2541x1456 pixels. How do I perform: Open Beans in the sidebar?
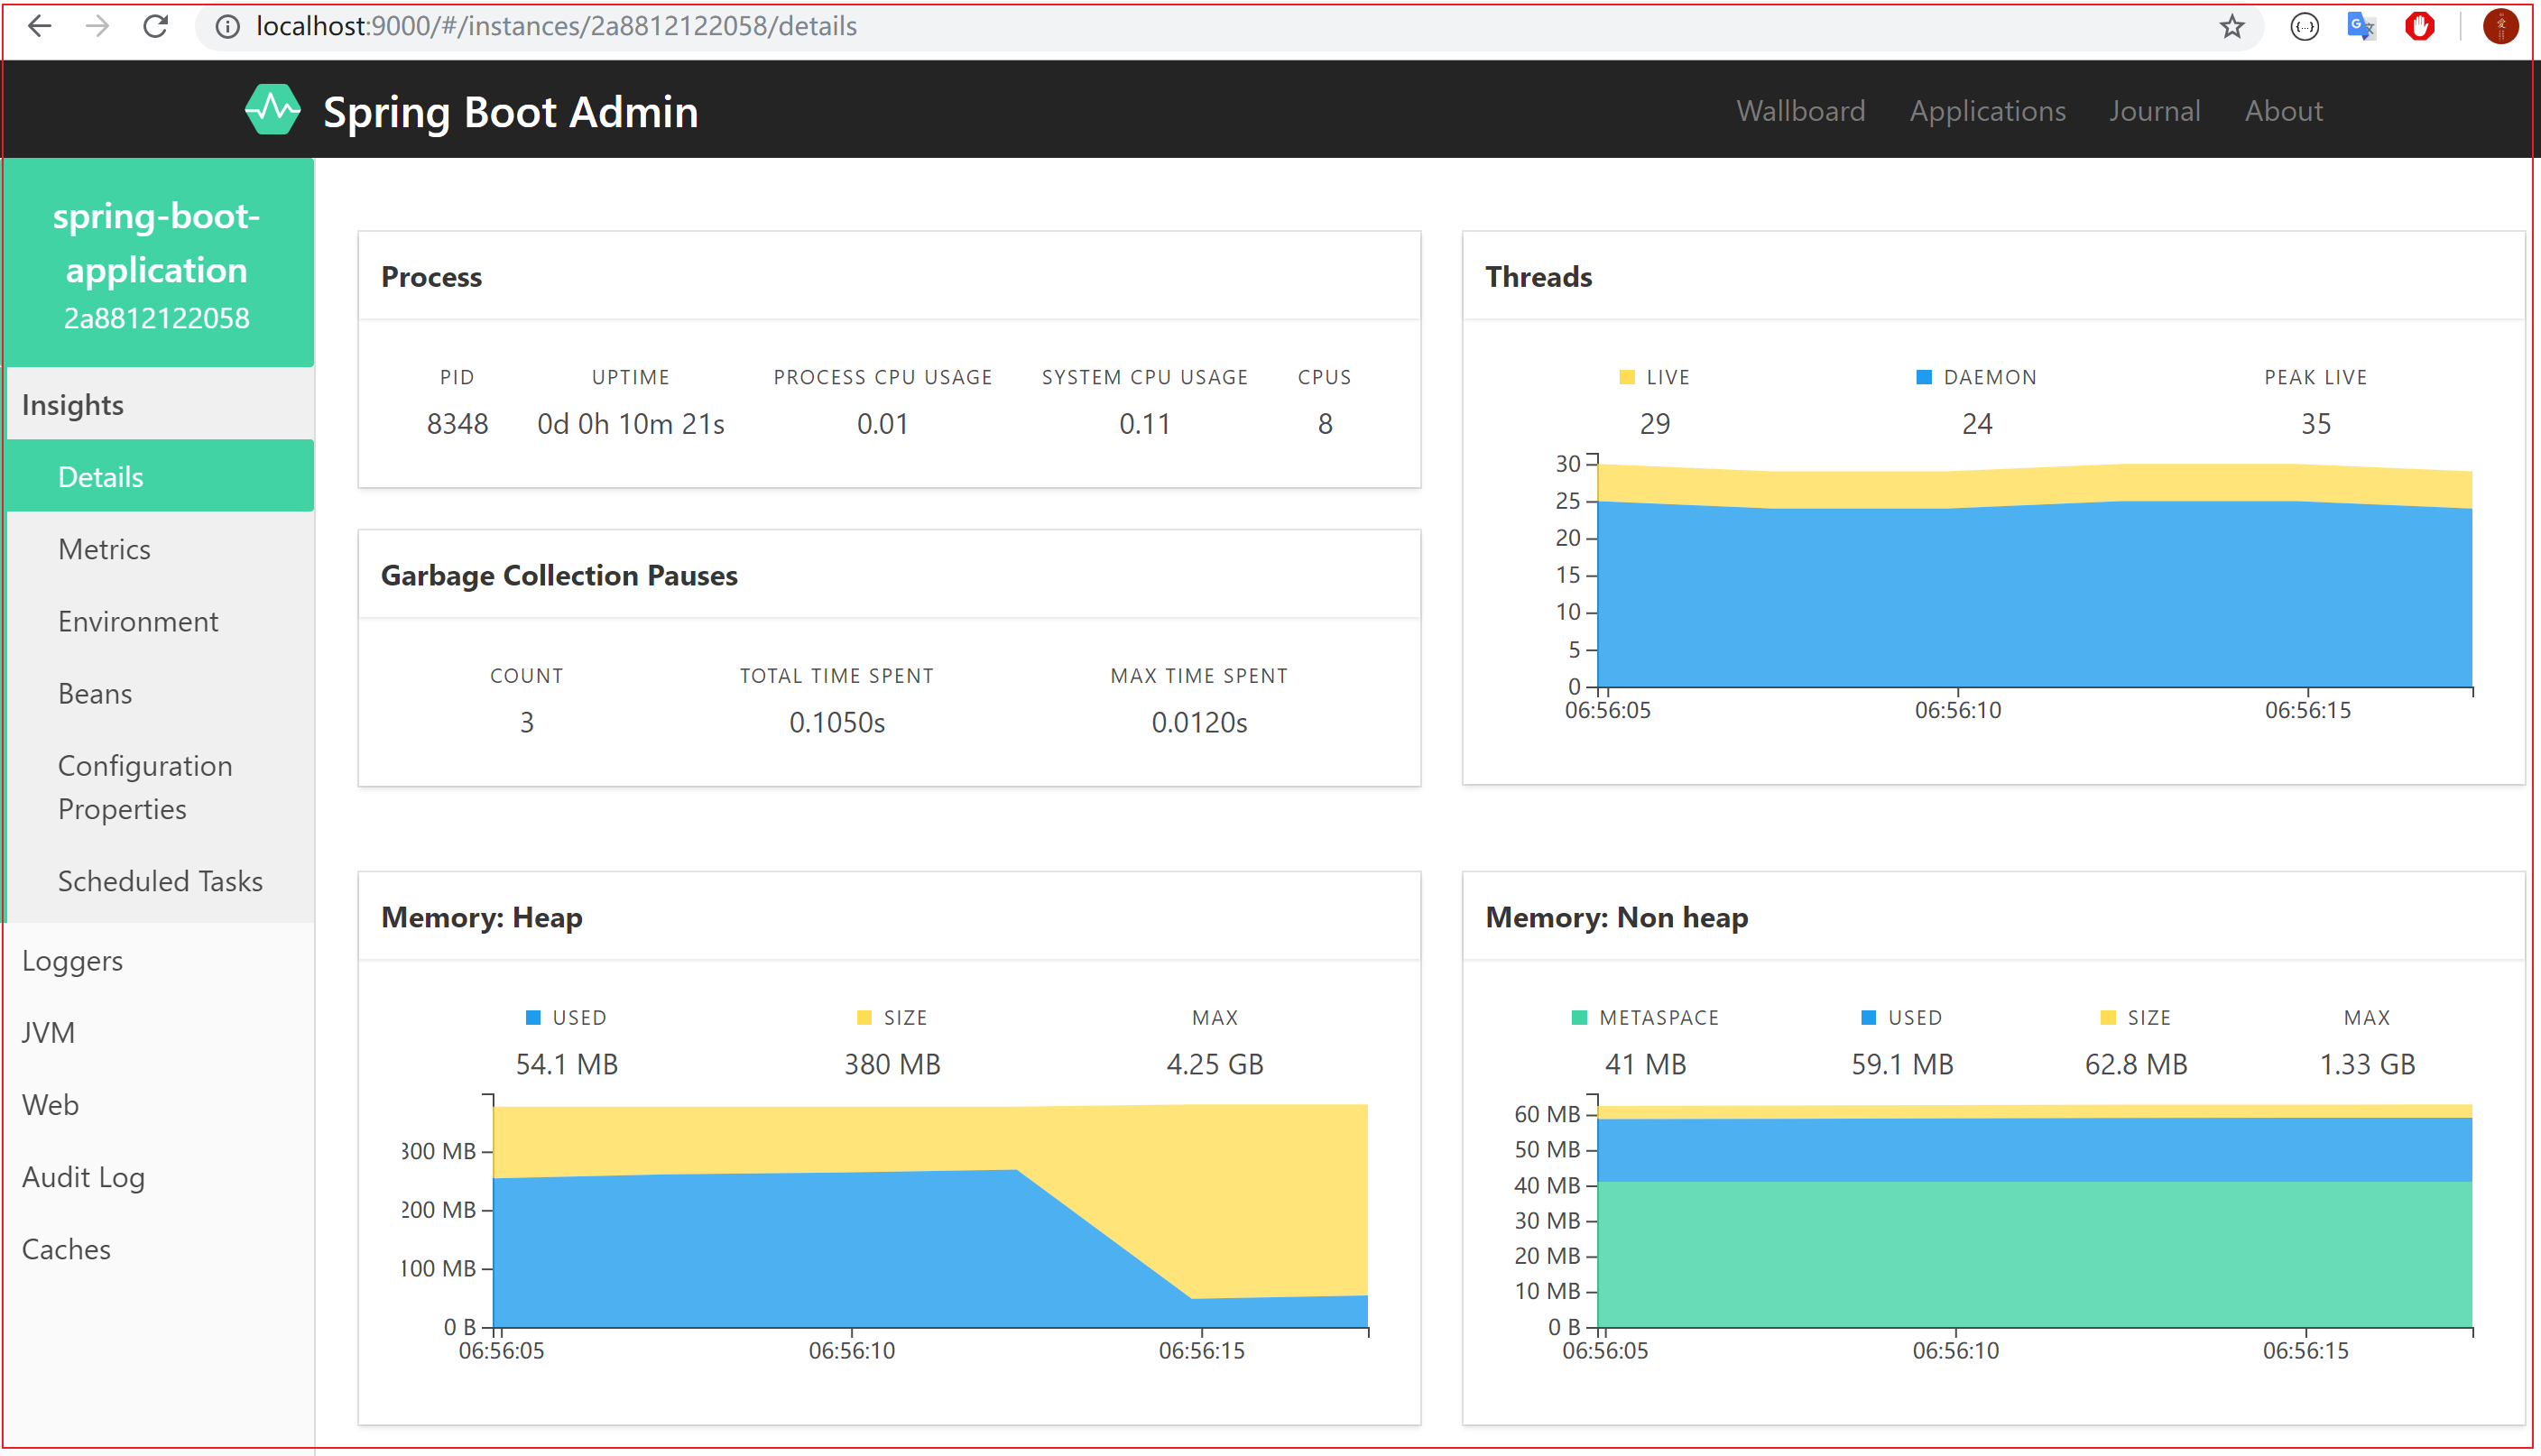[x=160, y=693]
